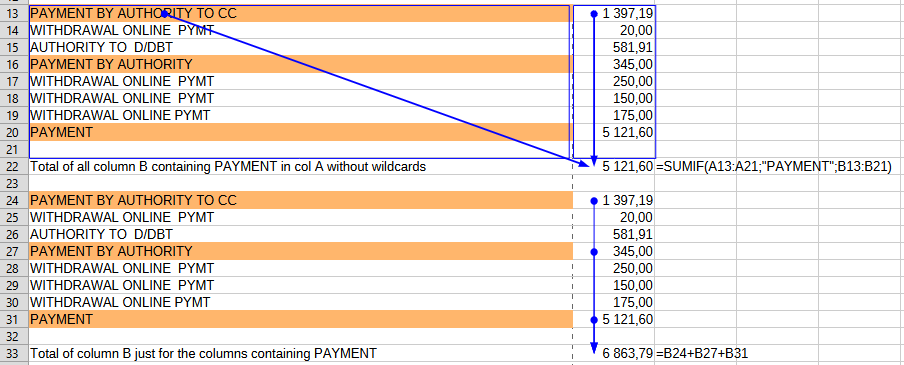Select row header 32

tap(14, 336)
